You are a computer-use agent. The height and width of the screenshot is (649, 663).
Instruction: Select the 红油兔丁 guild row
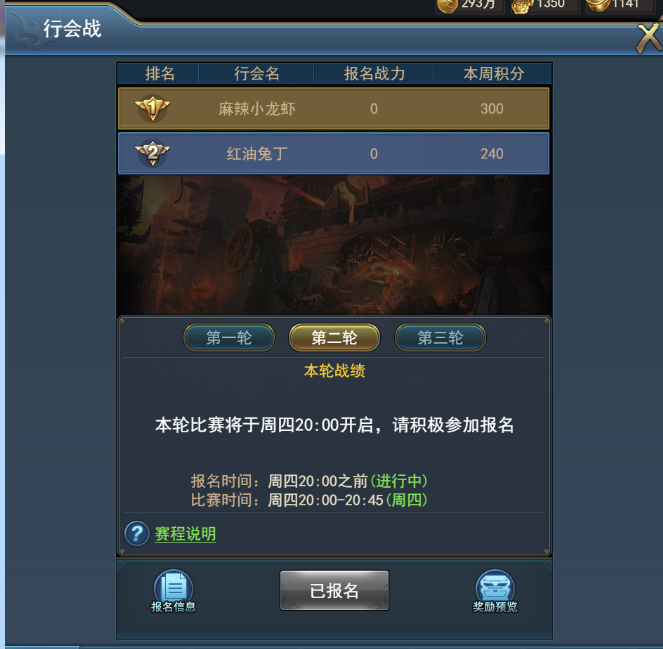coord(334,153)
